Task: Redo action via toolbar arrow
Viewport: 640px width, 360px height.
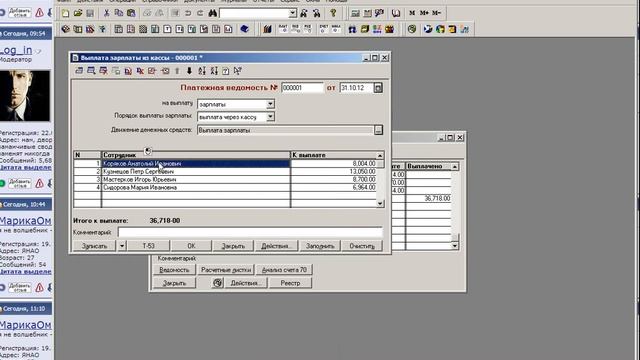Action: (200, 13)
